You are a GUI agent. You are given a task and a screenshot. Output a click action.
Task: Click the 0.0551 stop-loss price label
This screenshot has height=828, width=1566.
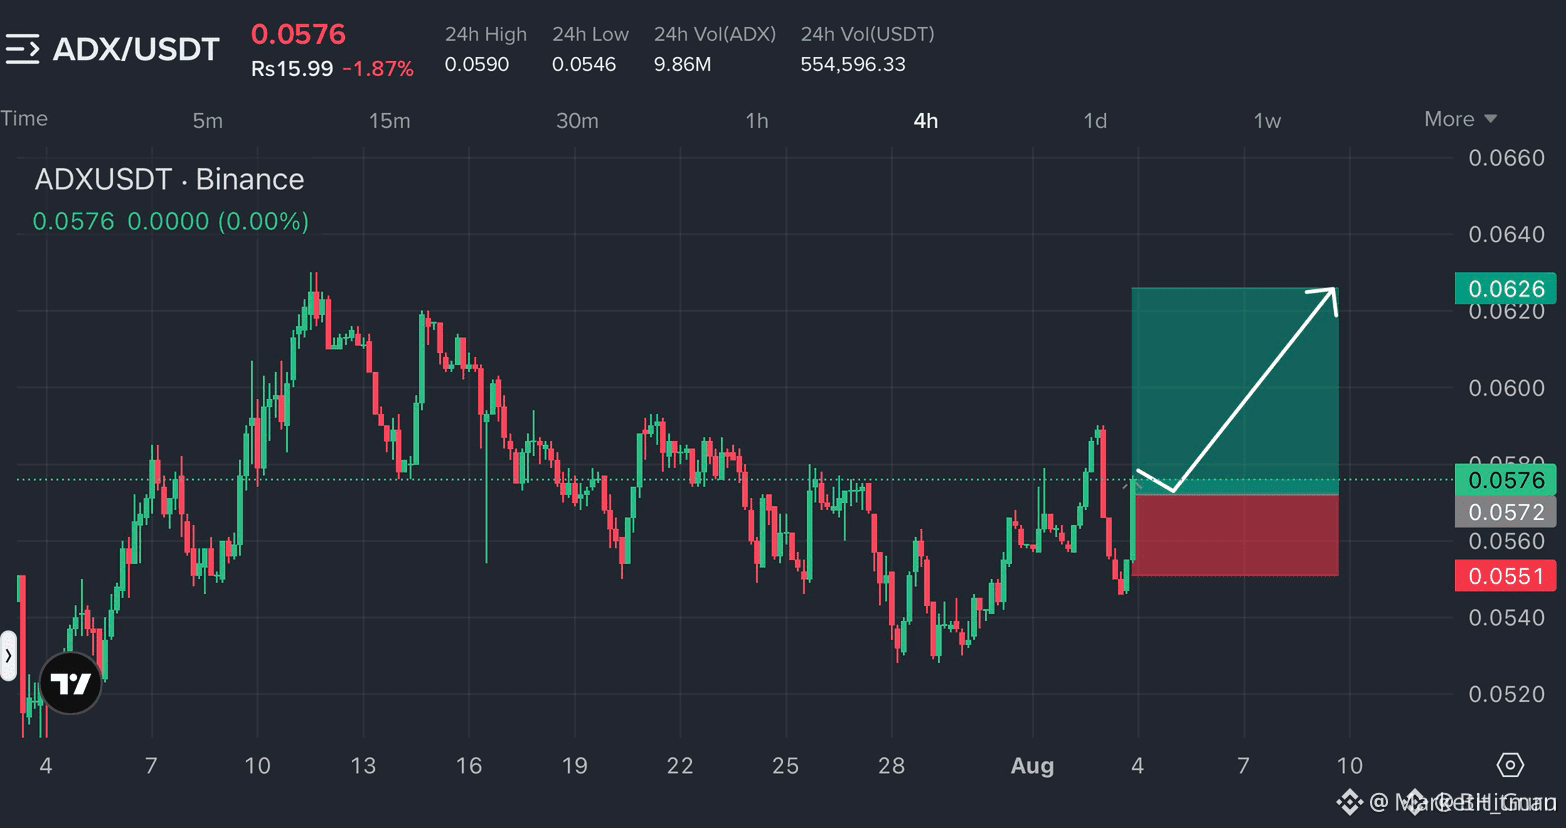tap(1505, 576)
